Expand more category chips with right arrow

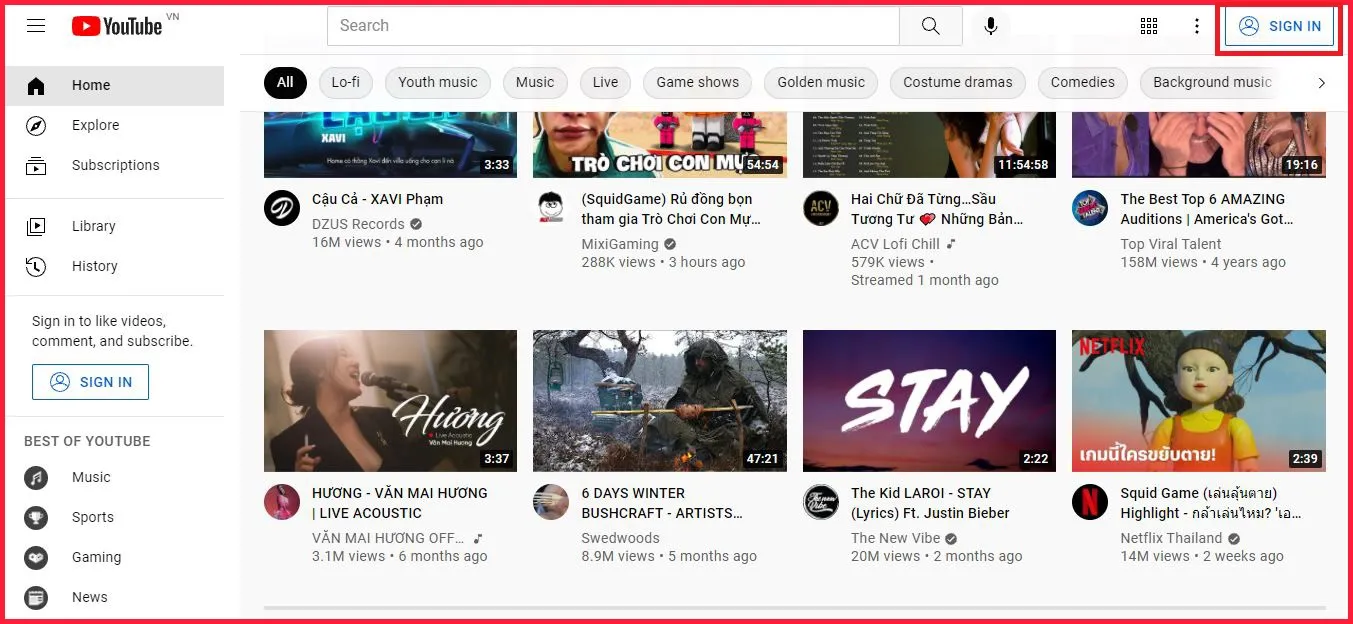click(x=1321, y=83)
